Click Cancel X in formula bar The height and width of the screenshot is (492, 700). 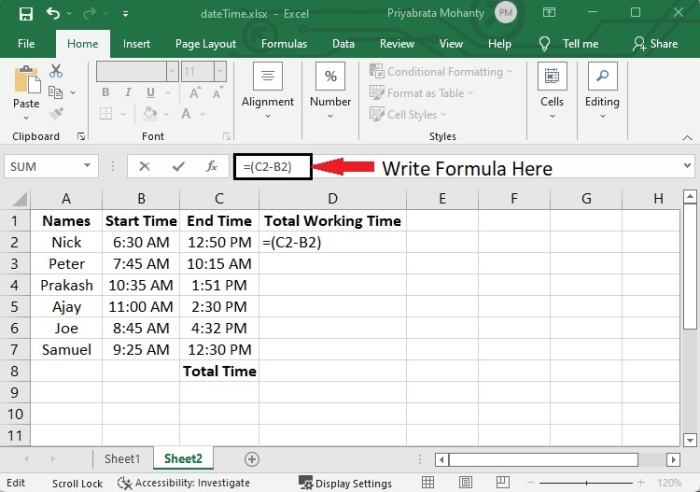144,167
